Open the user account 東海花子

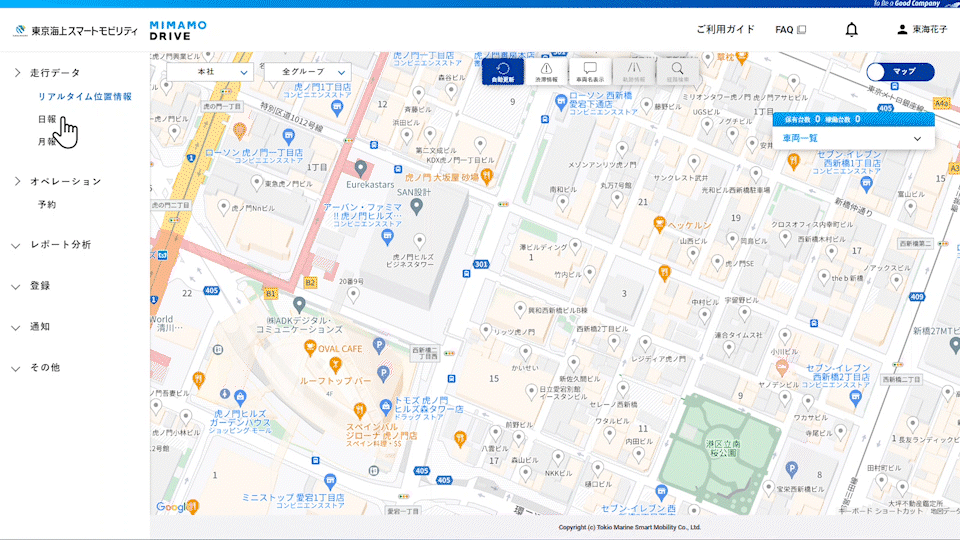921,29
